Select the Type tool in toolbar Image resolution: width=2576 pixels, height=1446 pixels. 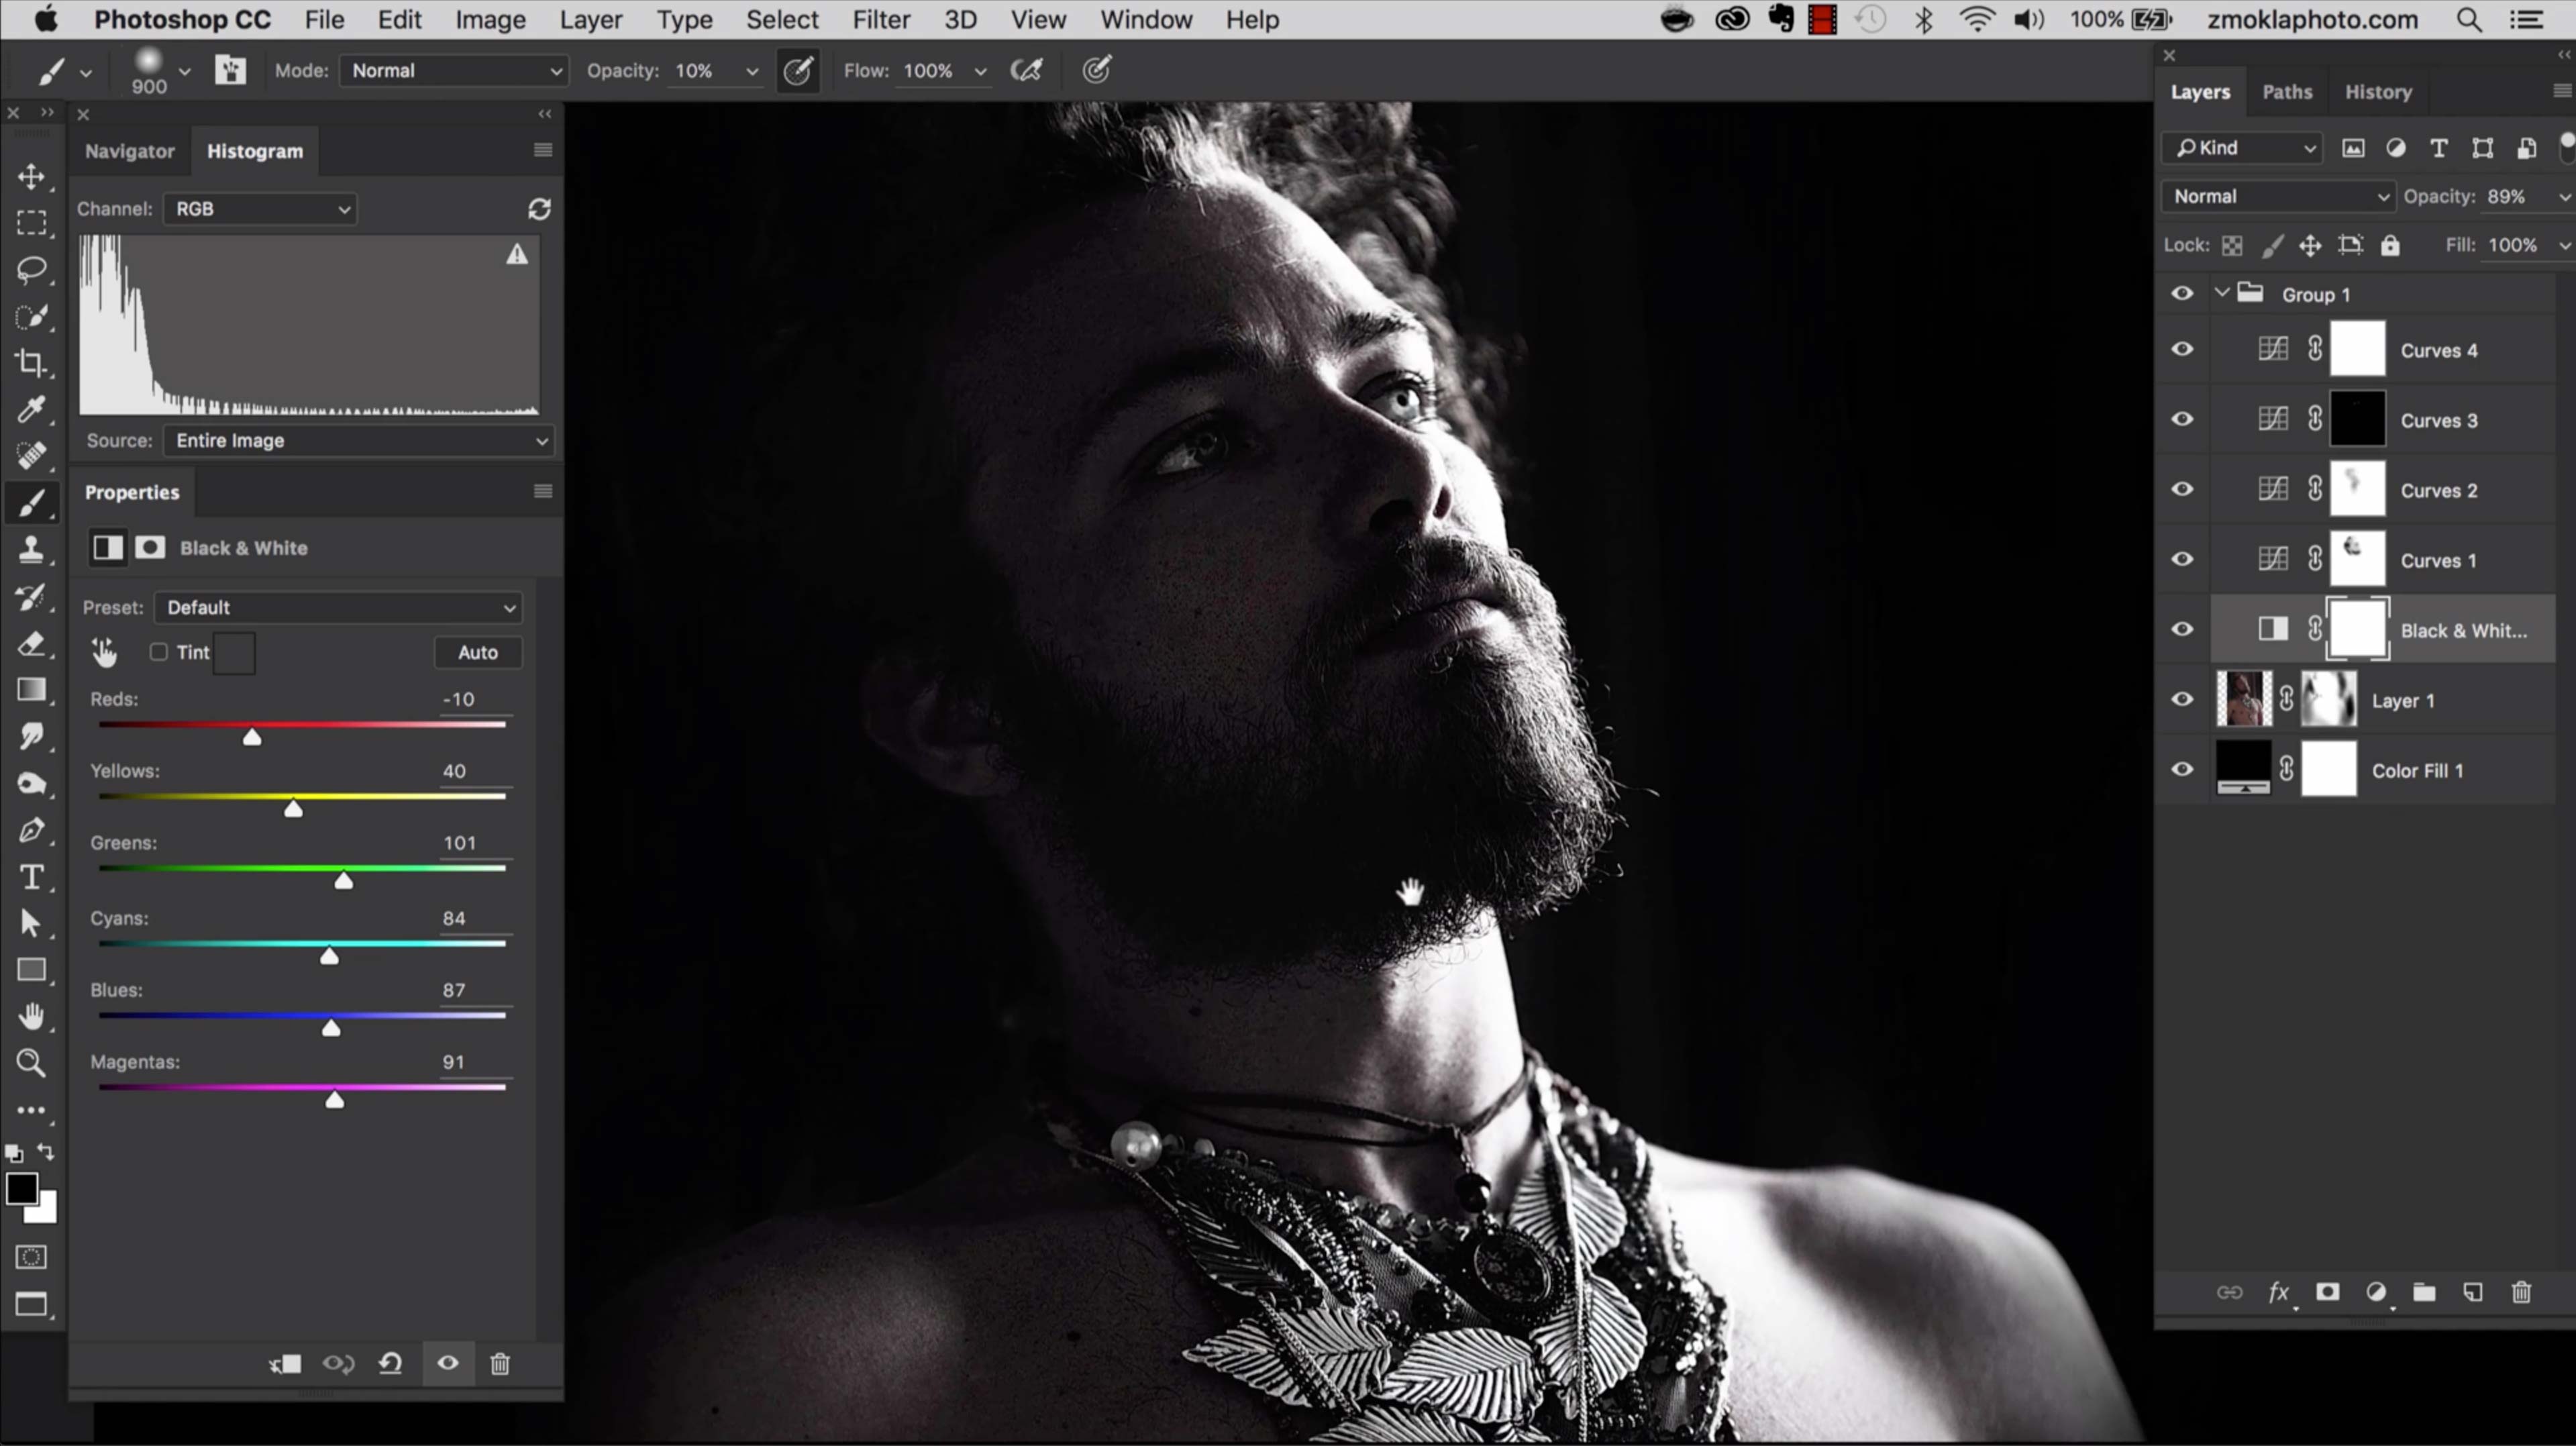(31, 877)
